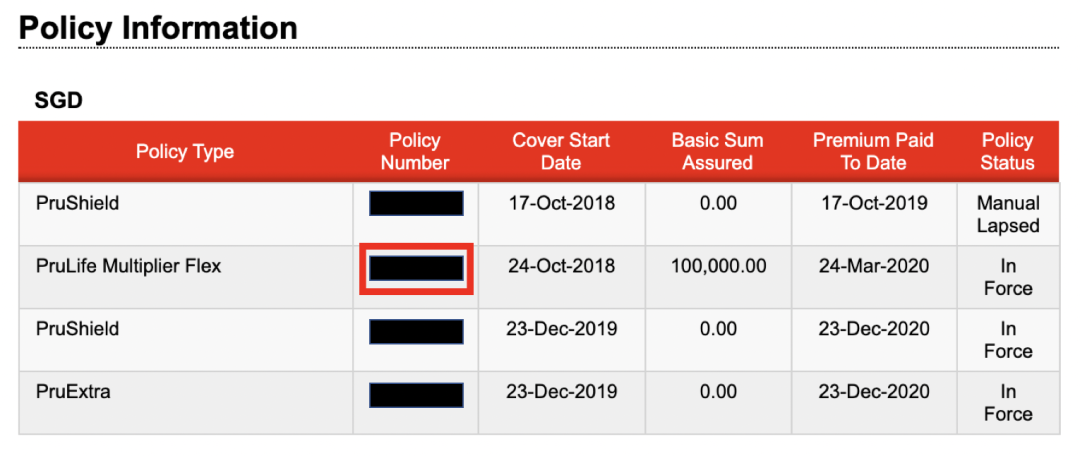
Task: Click the Premium Paid To Date header
Action: pos(873,152)
